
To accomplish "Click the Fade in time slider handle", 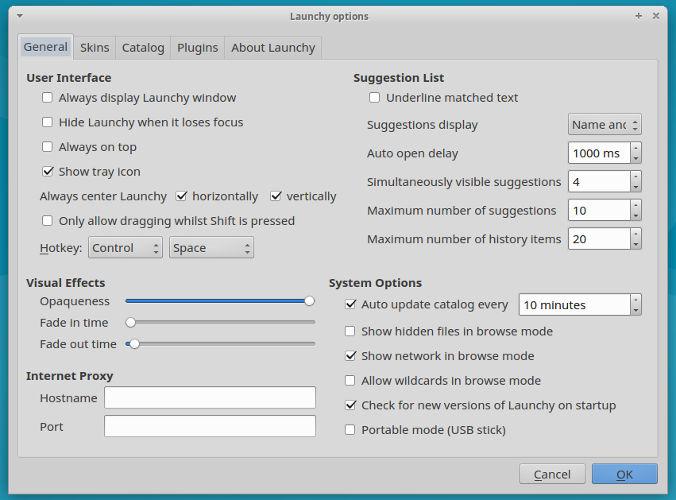I will click(131, 322).
